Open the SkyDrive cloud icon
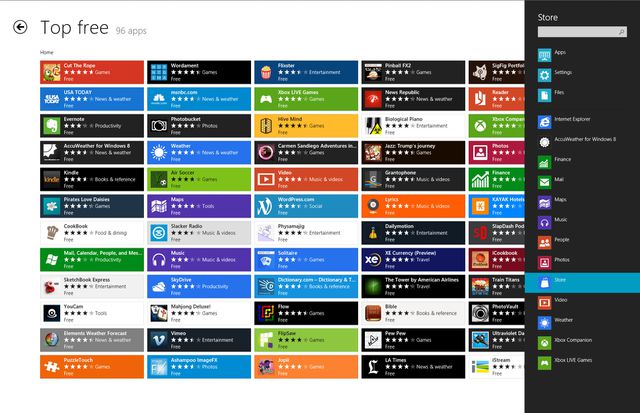The height and width of the screenshot is (413, 640). point(159,286)
